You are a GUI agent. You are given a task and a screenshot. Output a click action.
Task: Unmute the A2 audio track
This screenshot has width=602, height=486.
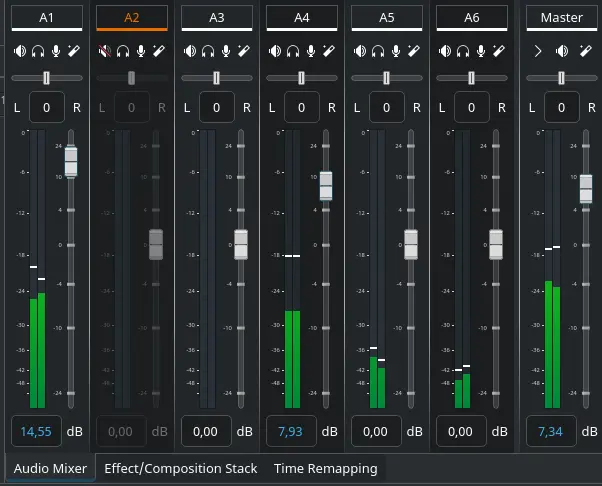[106, 51]
